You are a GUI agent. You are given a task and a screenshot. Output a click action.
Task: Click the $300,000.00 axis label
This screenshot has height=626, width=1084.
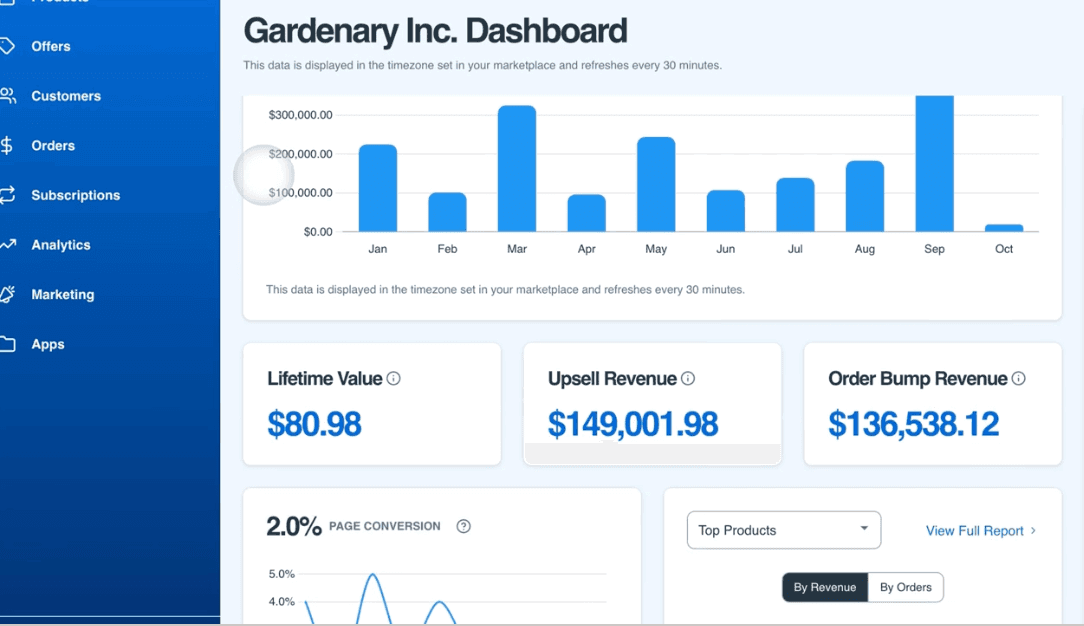click(301, 115)
